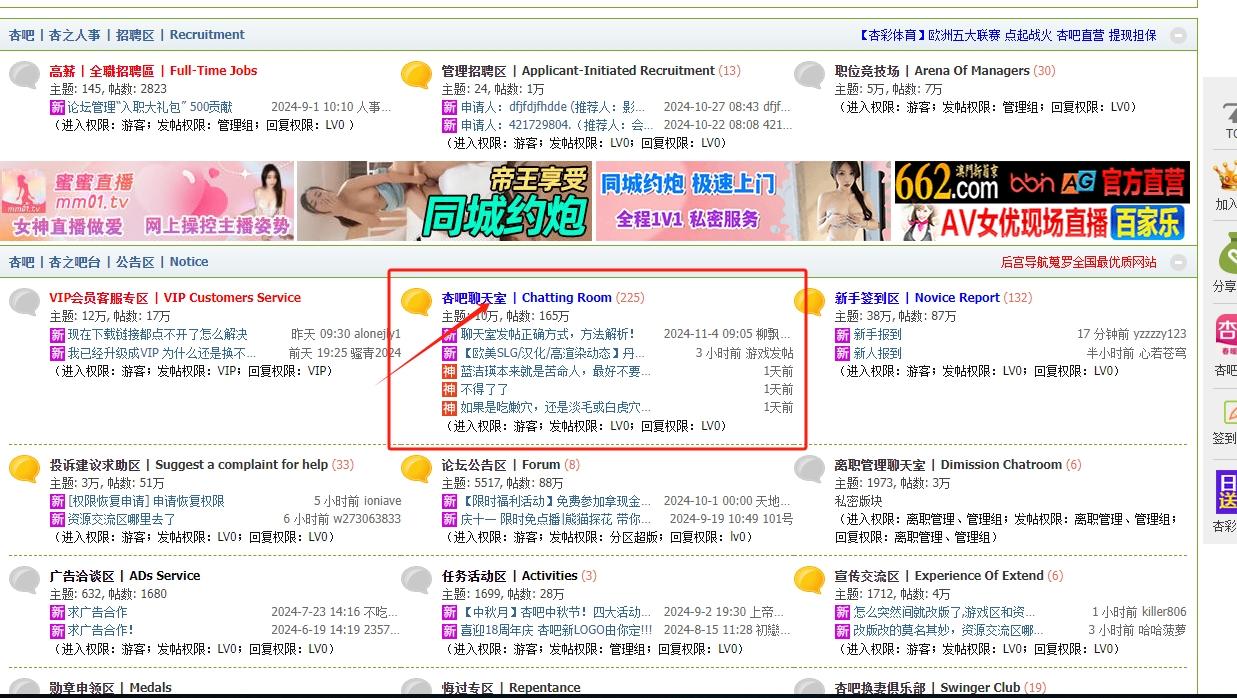Click the gray bubble icon beside Arena Of Managers

(x=809, y=75)
